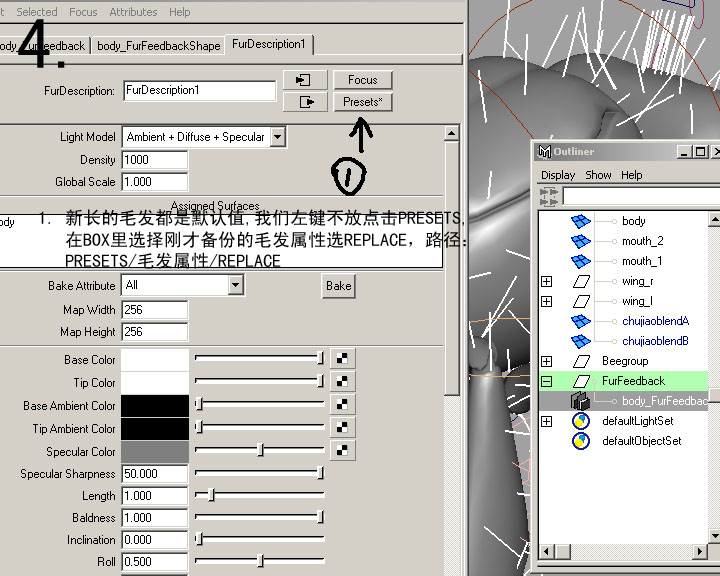Click the chujiaoblendA mesh icon in Outliner

581,322
